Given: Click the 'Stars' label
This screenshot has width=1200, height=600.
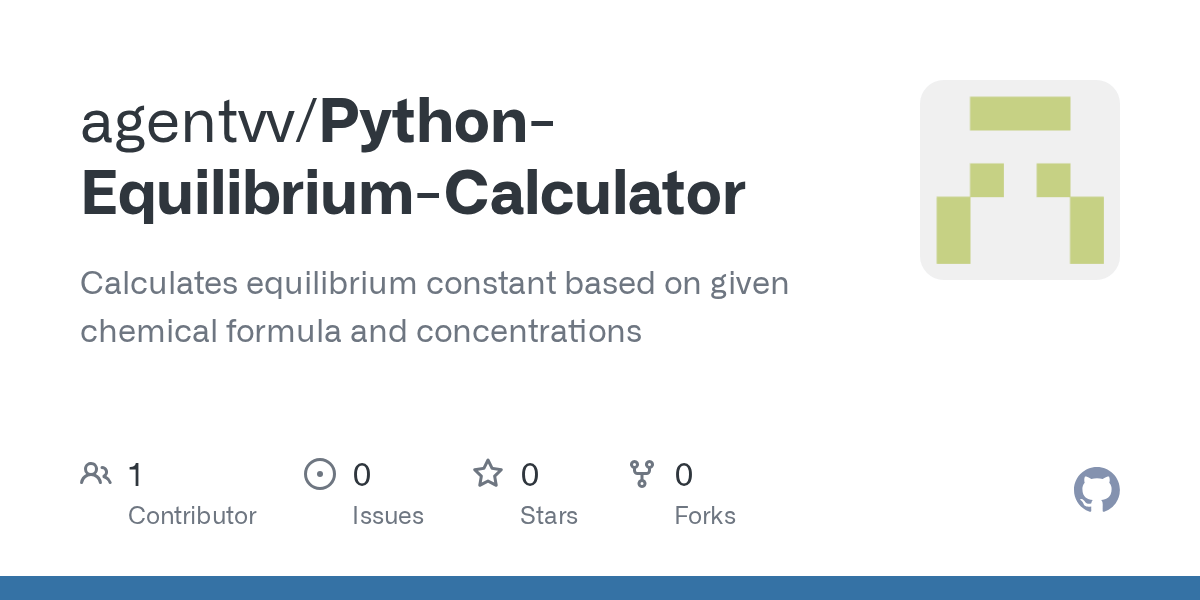Looking at the screenshot, I should click(549, 516).
